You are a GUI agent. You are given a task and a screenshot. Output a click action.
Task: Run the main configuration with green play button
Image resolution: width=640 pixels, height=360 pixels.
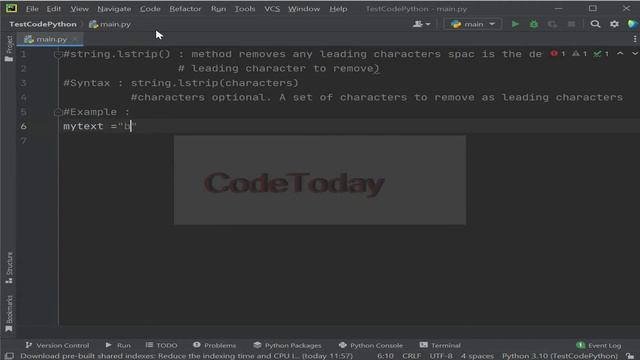pyautogui.click(x=515, y=24)
